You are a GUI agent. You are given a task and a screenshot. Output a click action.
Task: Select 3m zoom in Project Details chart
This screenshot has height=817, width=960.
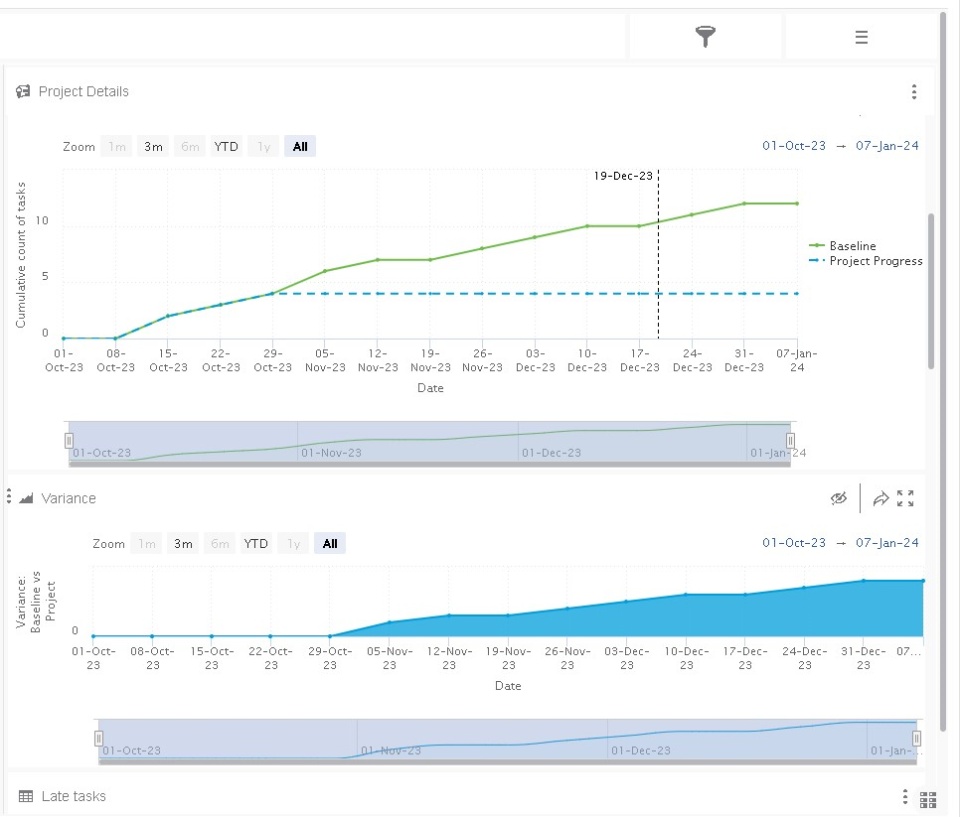click(153, 146)
